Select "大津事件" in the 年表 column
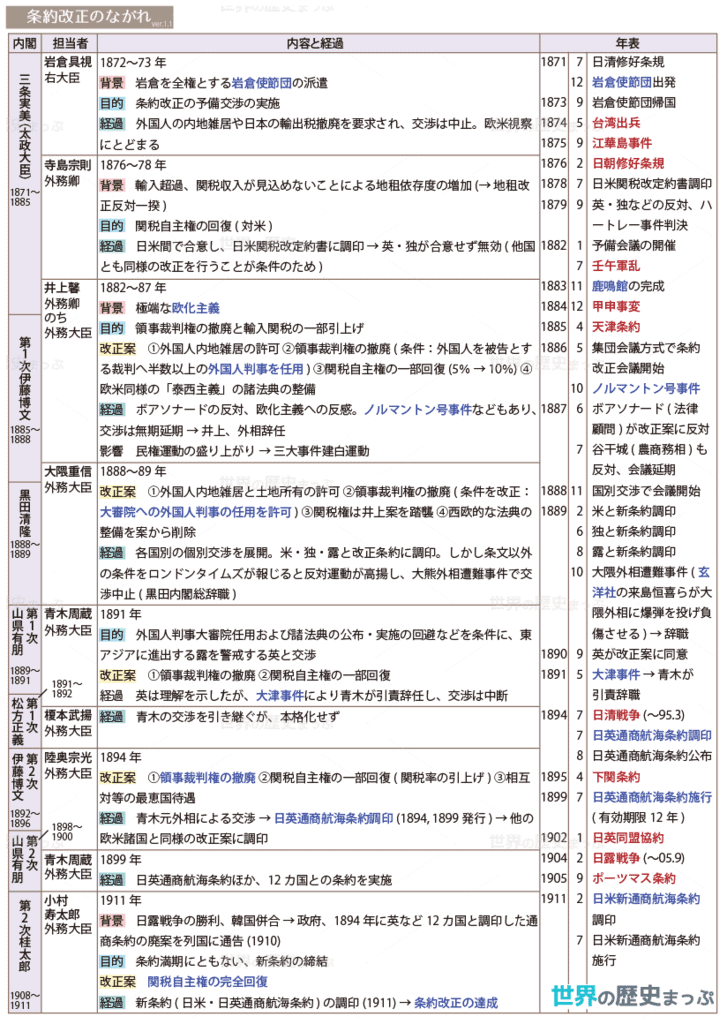The width and height of the screenshot is (727, 1024). [x=616, y=673]
